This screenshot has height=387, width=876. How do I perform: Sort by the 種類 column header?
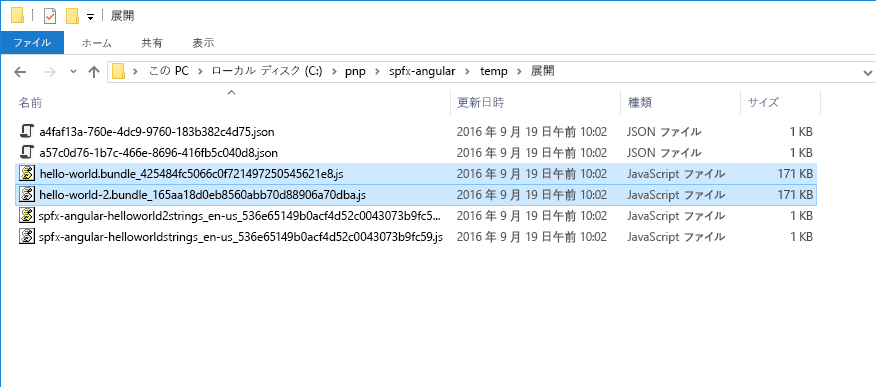click(680, 102)
